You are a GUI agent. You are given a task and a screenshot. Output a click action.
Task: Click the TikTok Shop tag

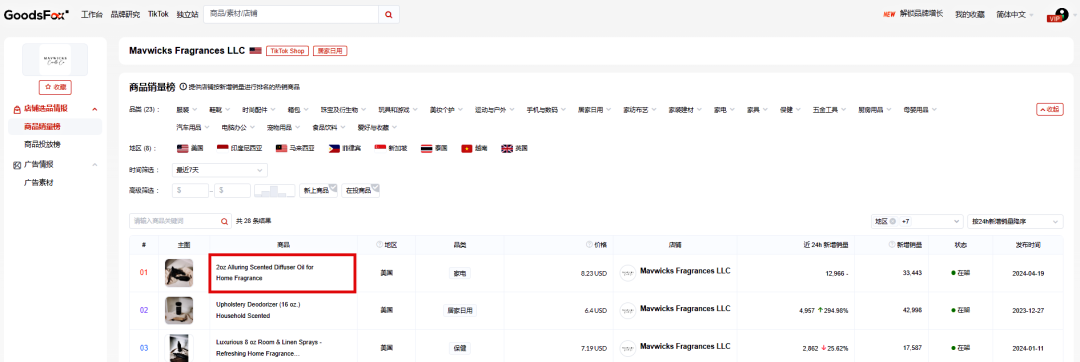287,51
